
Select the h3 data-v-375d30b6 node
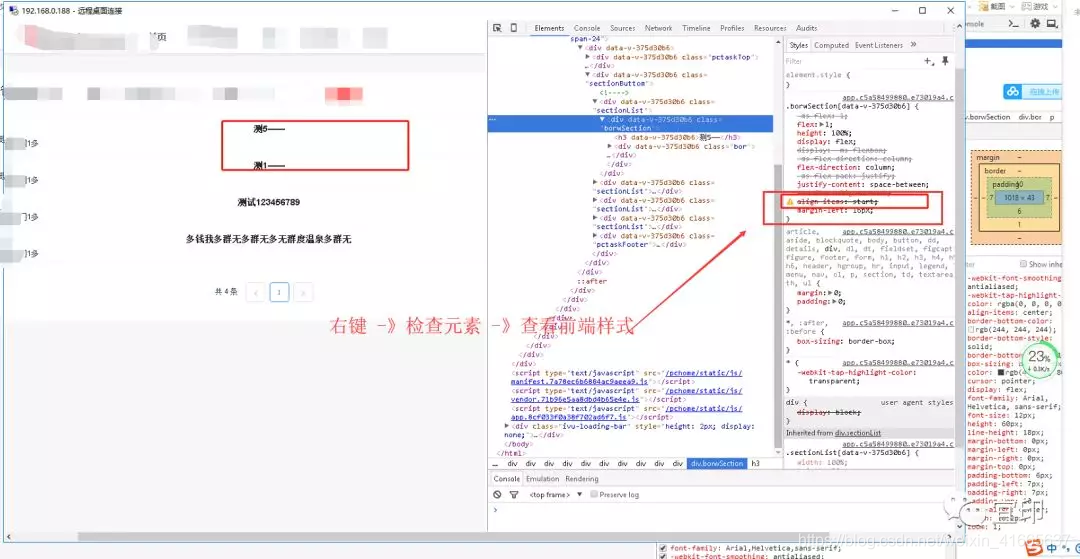coord(678,137)
